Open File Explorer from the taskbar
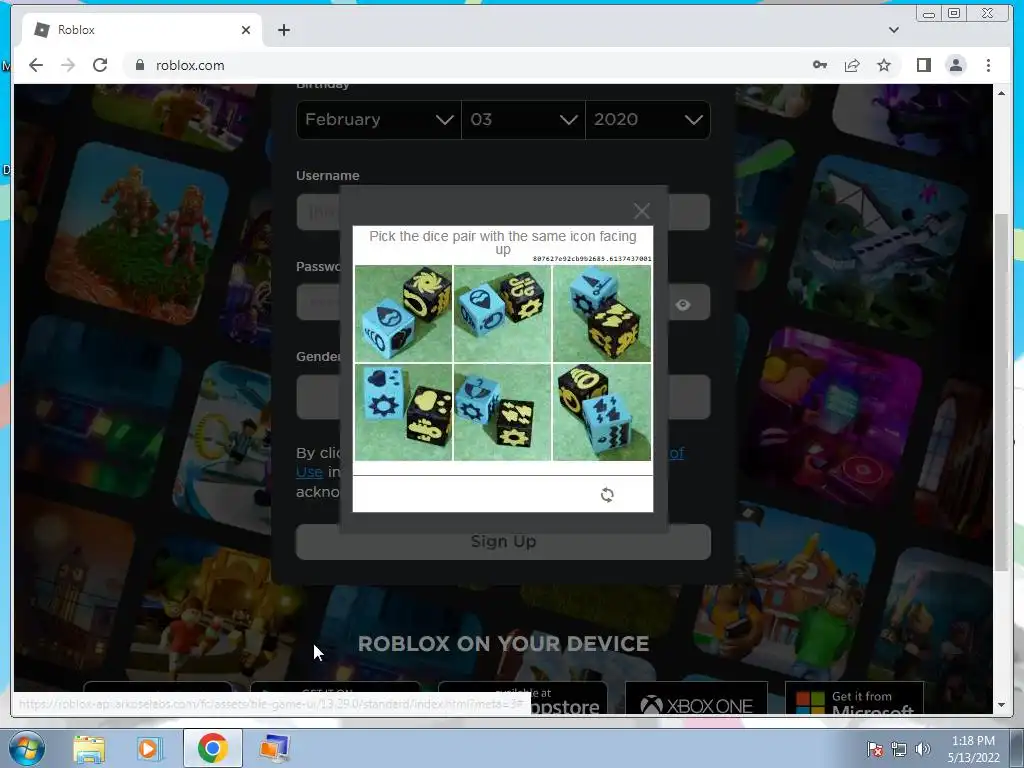This screenshot has width=1024, height=768. [89, 748]
